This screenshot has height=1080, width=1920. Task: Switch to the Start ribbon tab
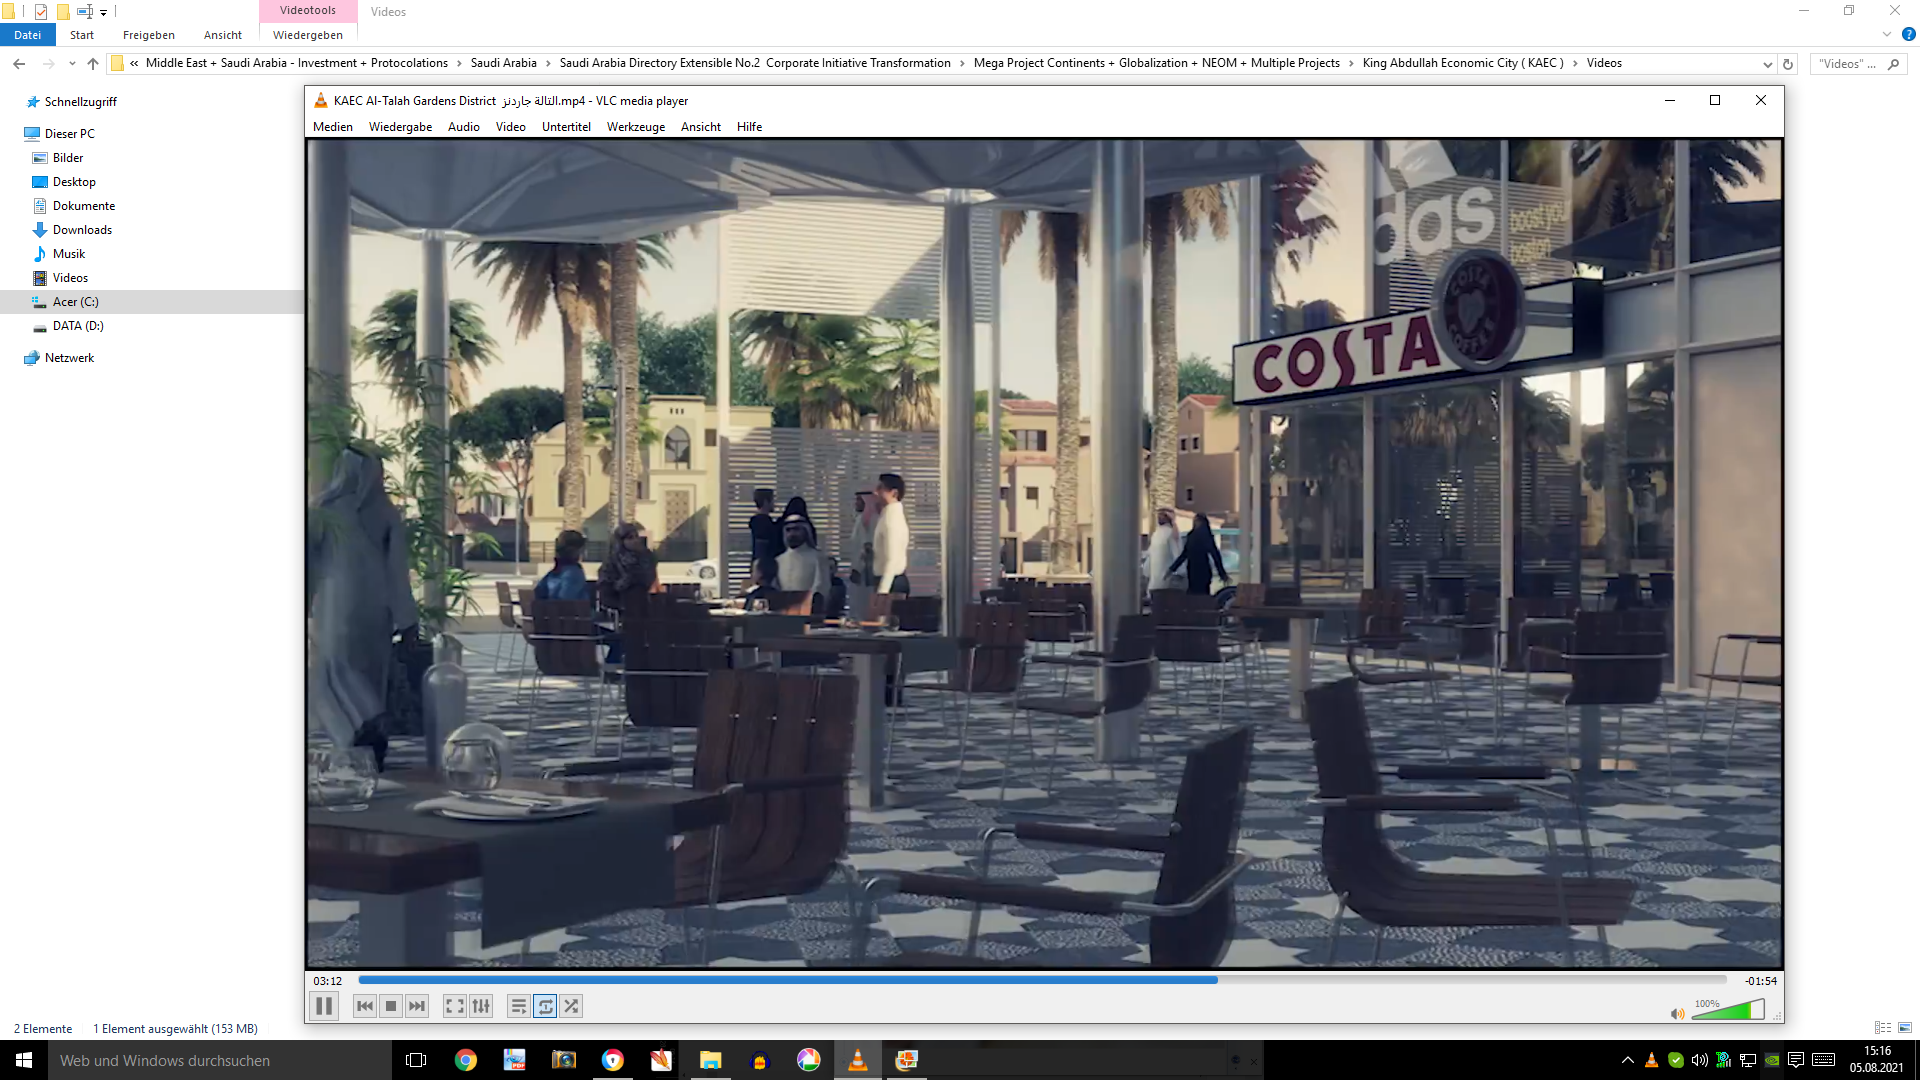coord(82,35)
